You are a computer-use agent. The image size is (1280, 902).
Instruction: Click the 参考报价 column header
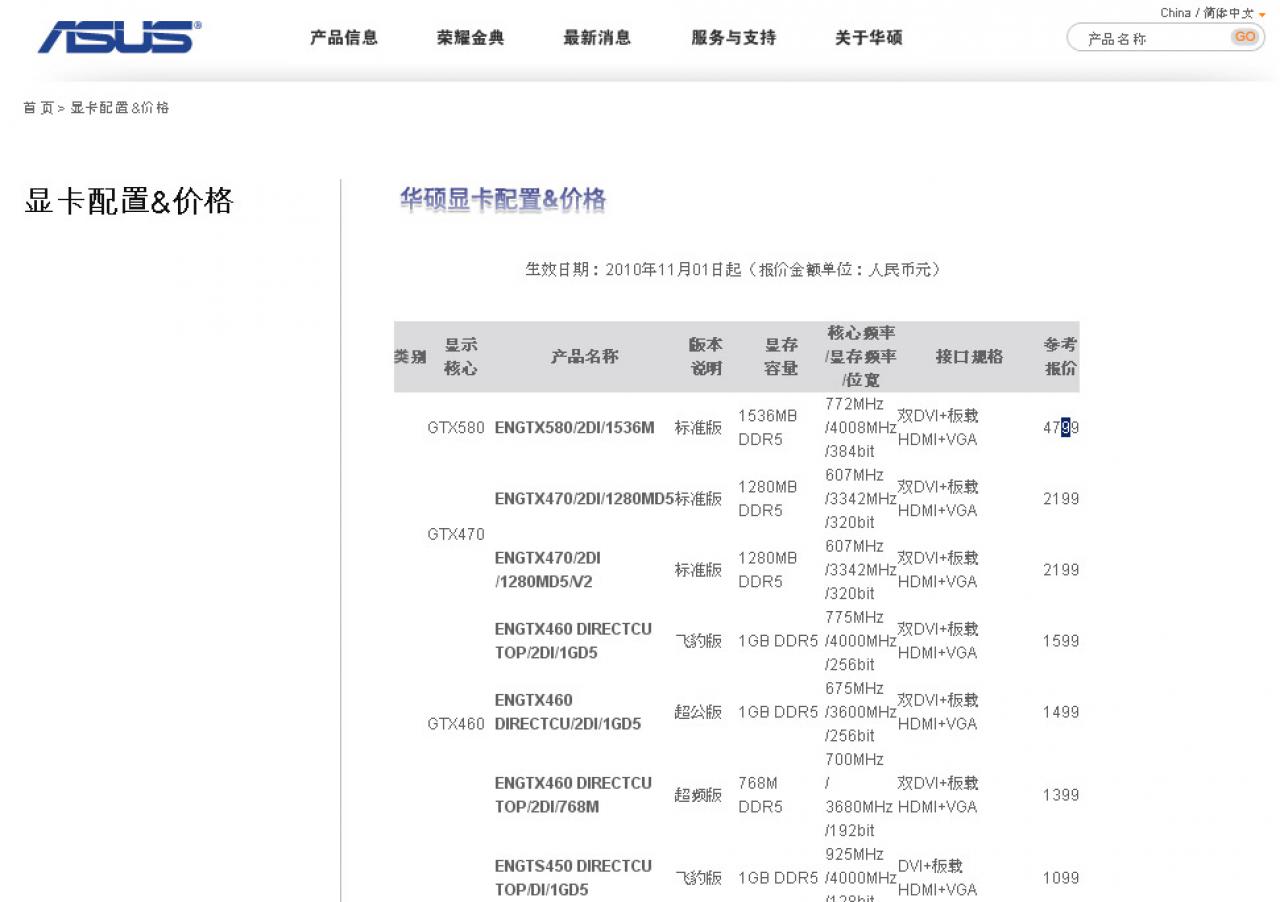click(x=1061, y=356)
